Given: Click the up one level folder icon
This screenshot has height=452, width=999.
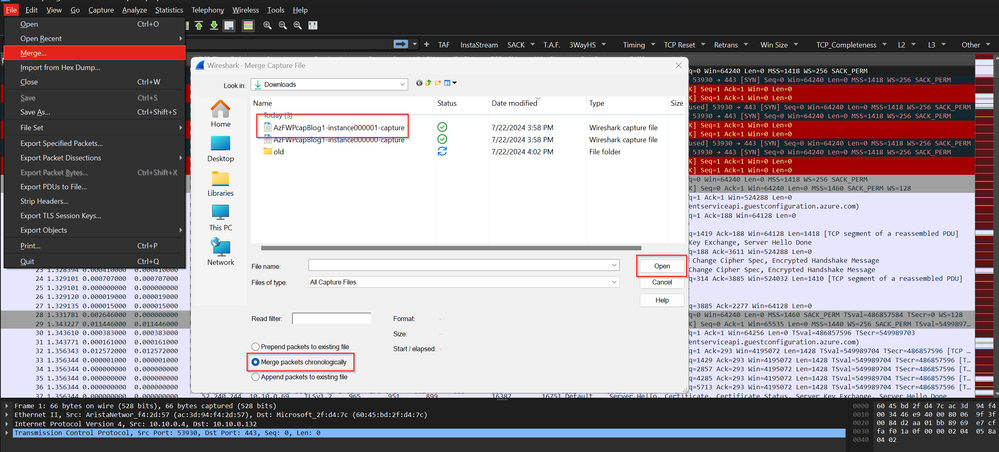Looking at the screenshot, I should pos(428,84).
